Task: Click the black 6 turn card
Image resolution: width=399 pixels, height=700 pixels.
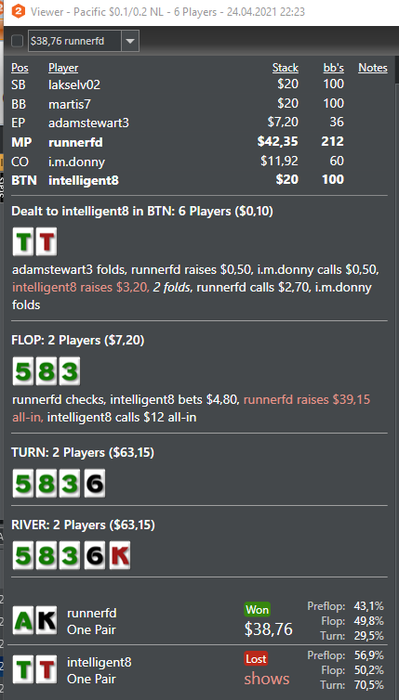Action: (95, 483)
